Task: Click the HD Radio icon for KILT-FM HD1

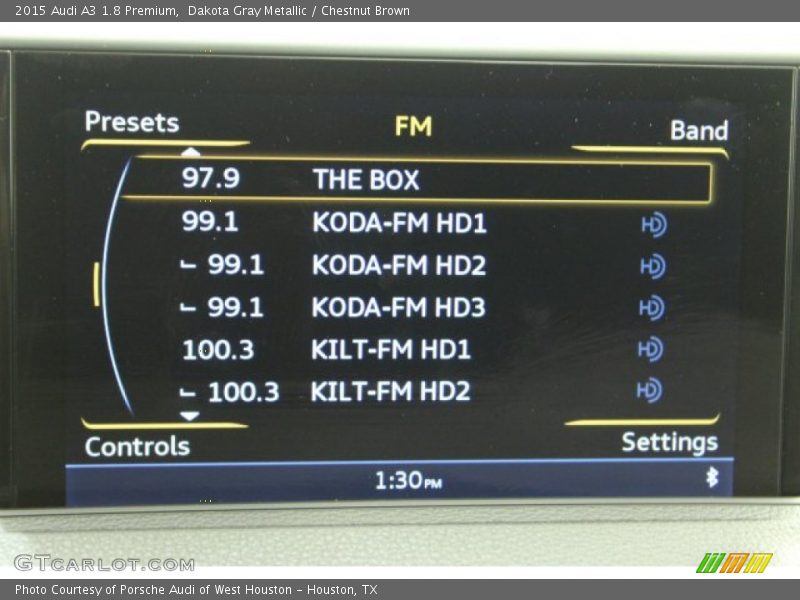Action: [651, 349]
